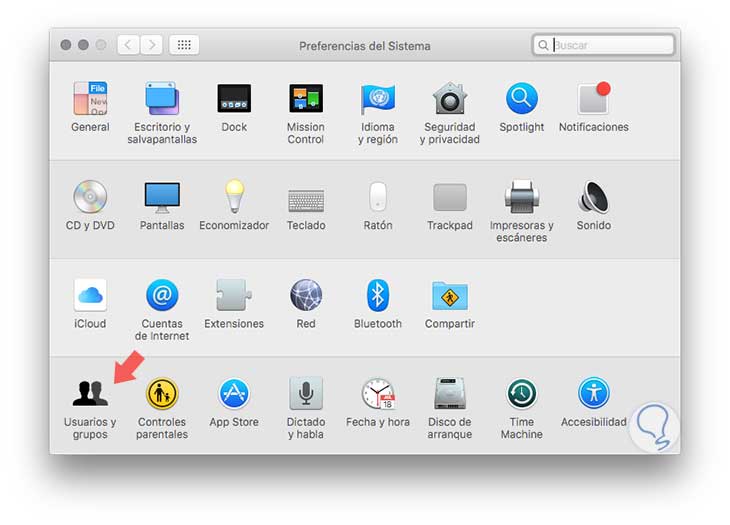730x525 pixels.
Task: Minimize the Preferencias del Sistema window
Action: click(83, 45)
